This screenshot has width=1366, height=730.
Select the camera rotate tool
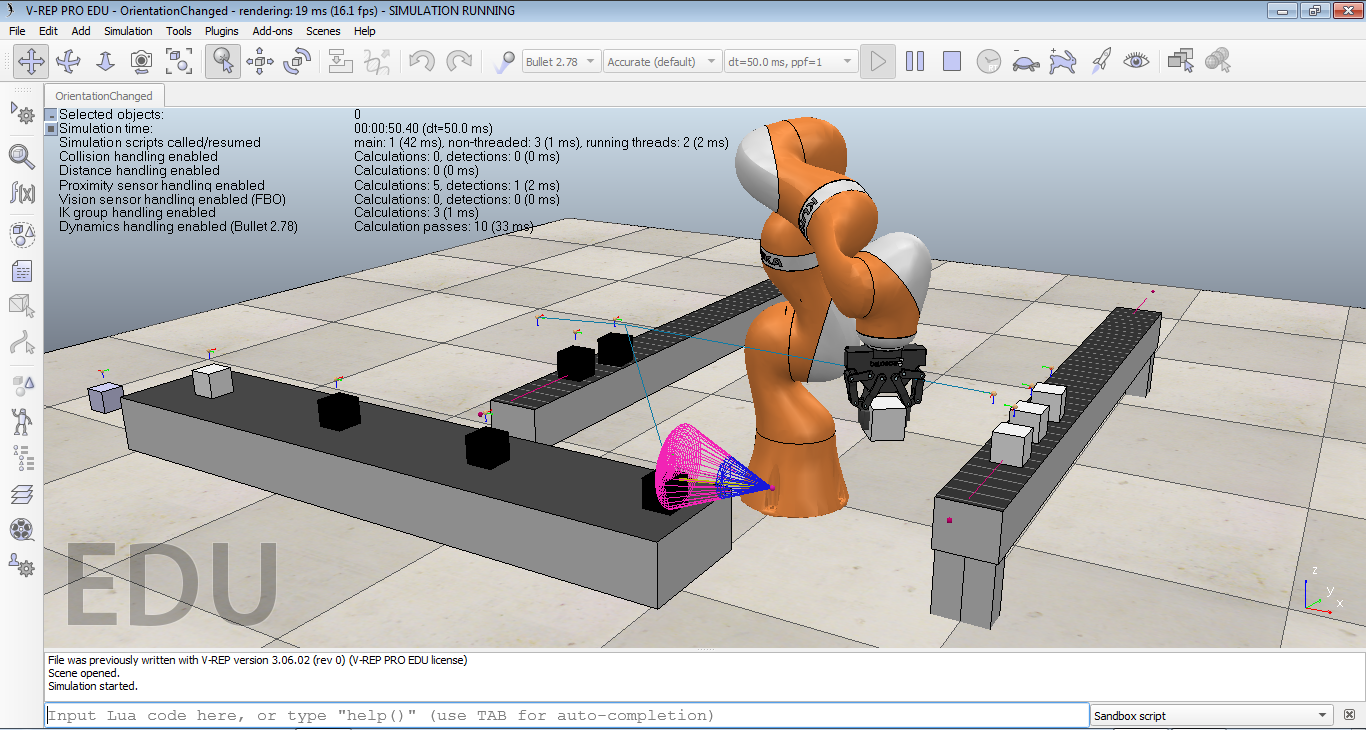[x=68, y=61]
